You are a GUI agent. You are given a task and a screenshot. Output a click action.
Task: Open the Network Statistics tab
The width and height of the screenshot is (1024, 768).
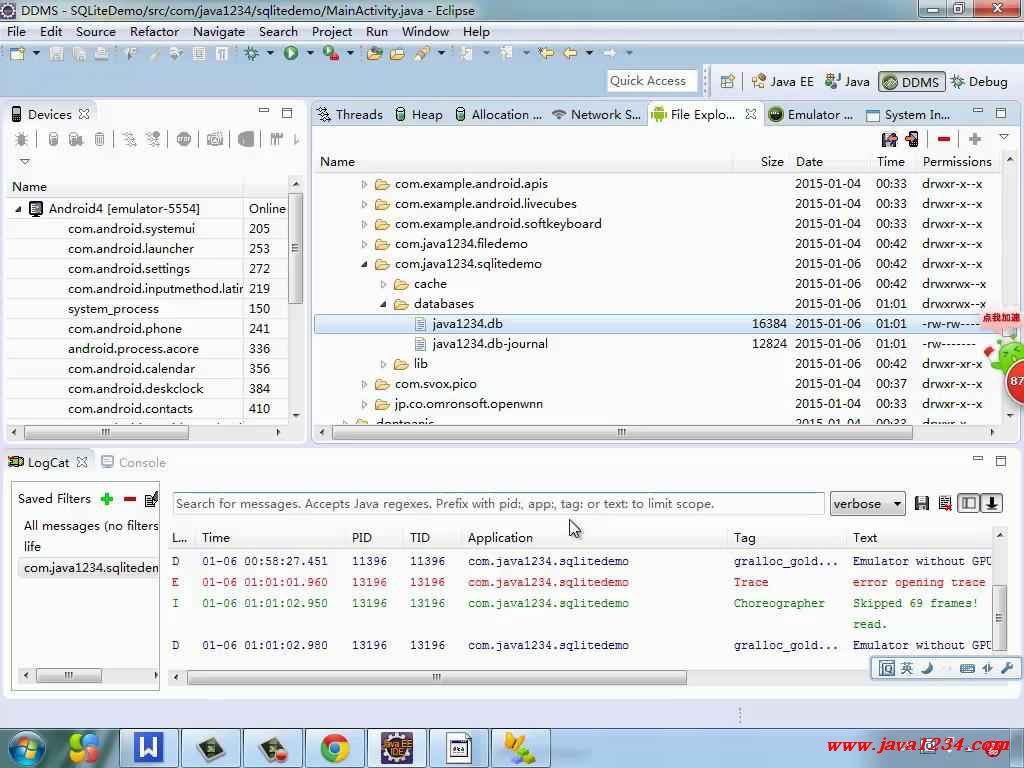[x=596, y=114]
